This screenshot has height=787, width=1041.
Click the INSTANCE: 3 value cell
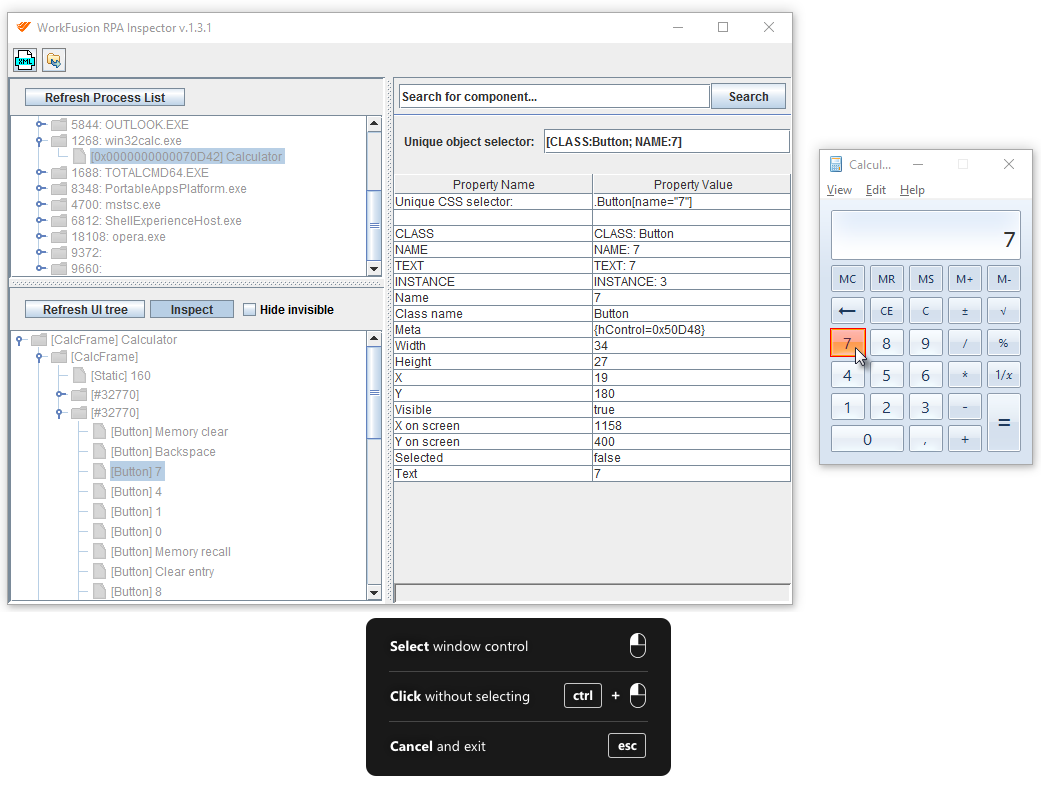click(x=691, y=282)
